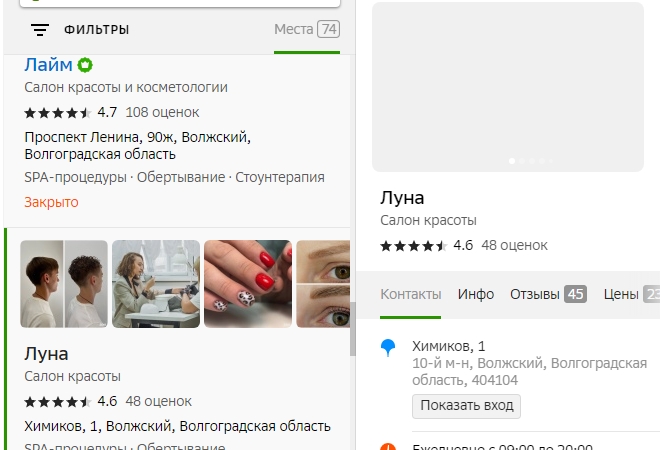Click 108 оценок under Лайм

pyautogui.click(x=162, y=112)
